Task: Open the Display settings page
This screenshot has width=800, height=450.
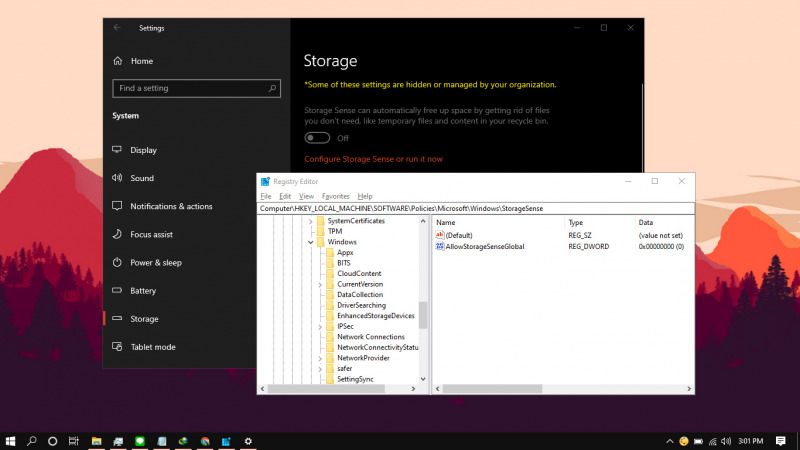Action: [x=143, y=150]
